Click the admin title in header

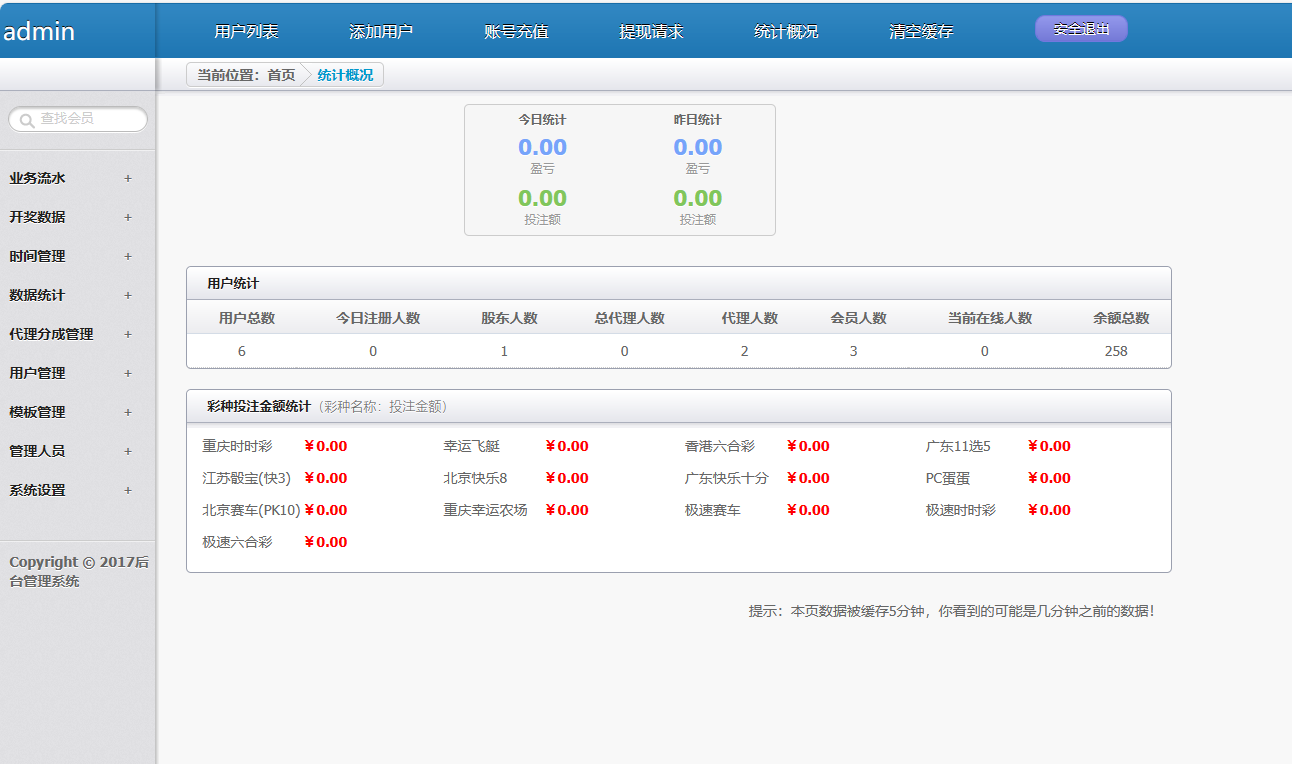[x=39, y=31]
